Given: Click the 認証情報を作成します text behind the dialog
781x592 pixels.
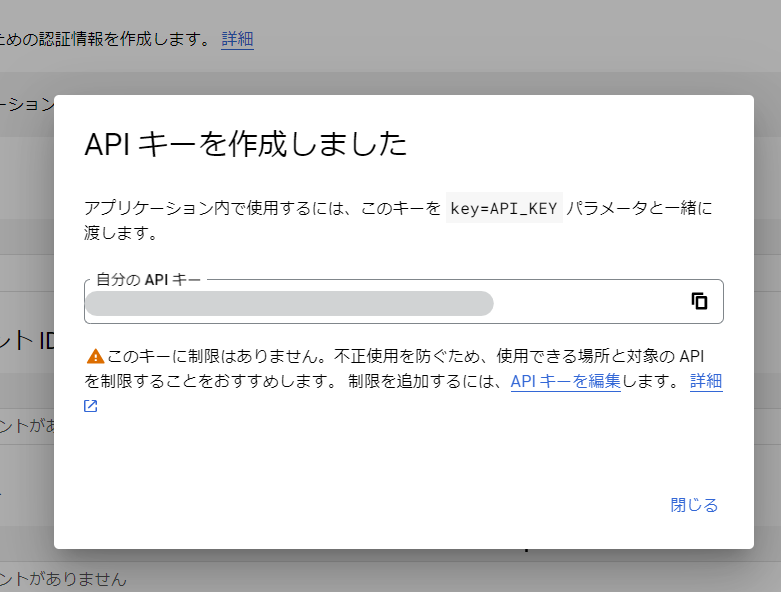Looking at the screenshot, I should point(110,39).
